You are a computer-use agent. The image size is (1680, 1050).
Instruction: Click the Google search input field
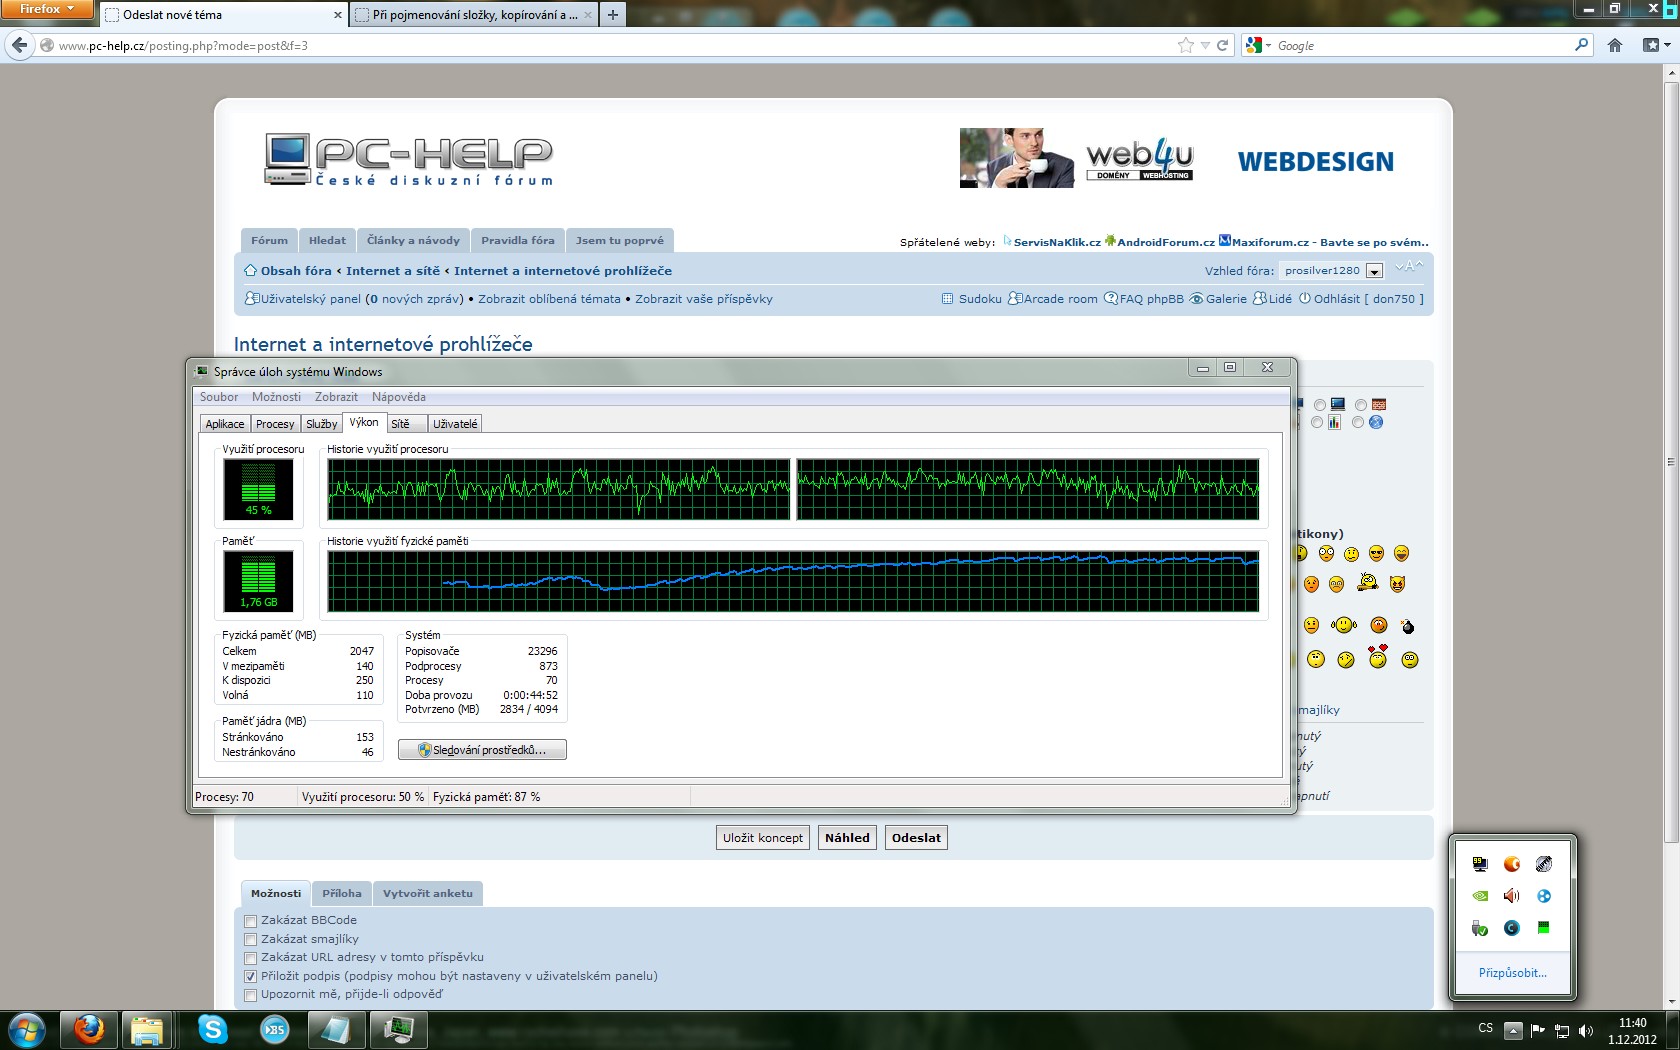[1420, 45]
